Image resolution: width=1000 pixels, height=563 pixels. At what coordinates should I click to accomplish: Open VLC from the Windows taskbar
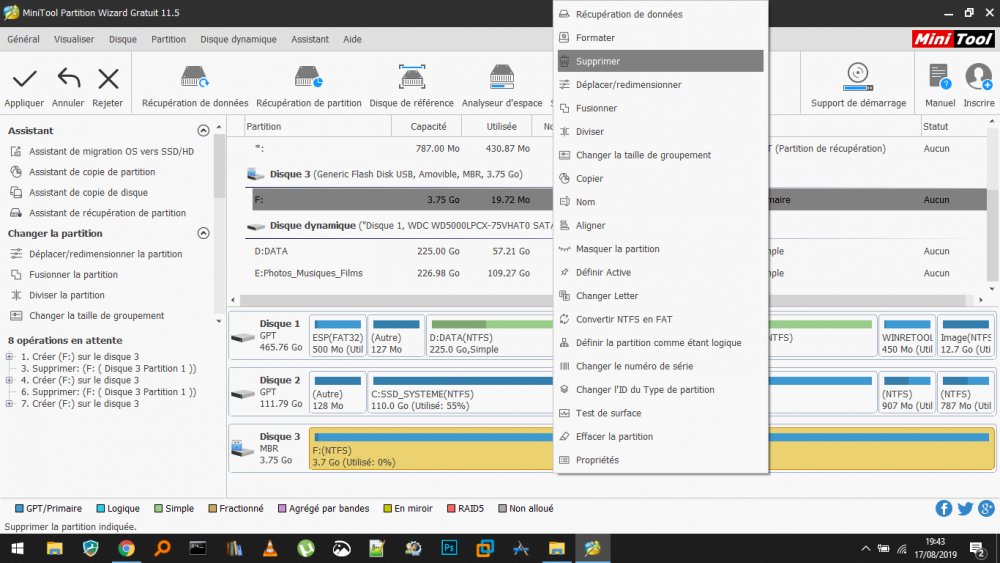click(x=269, y=548)
